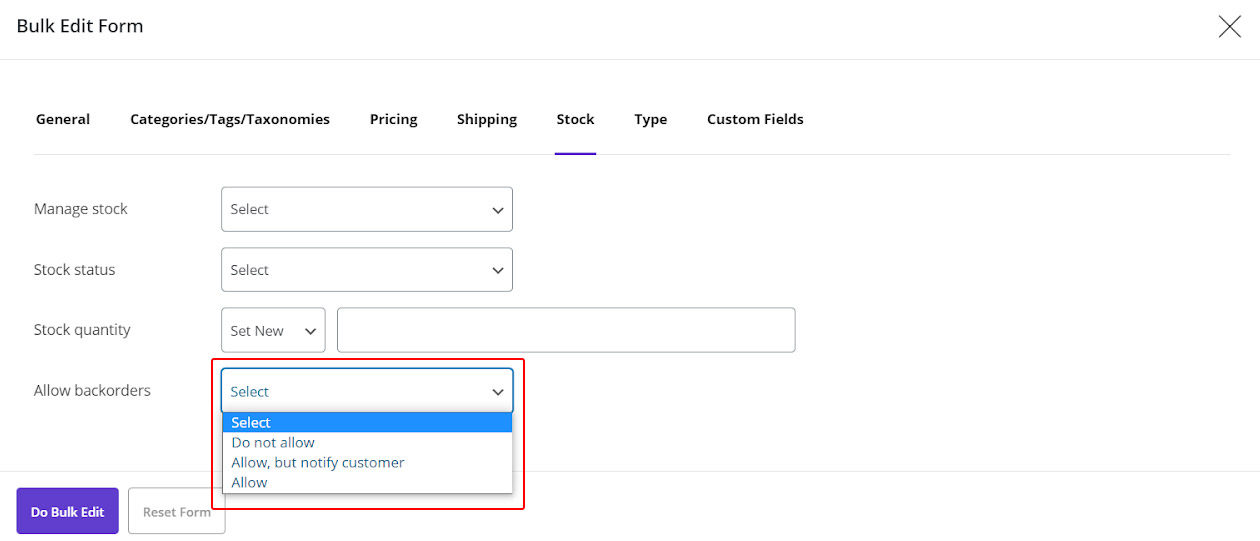Select the Shipping tab

tap(487, 119)
